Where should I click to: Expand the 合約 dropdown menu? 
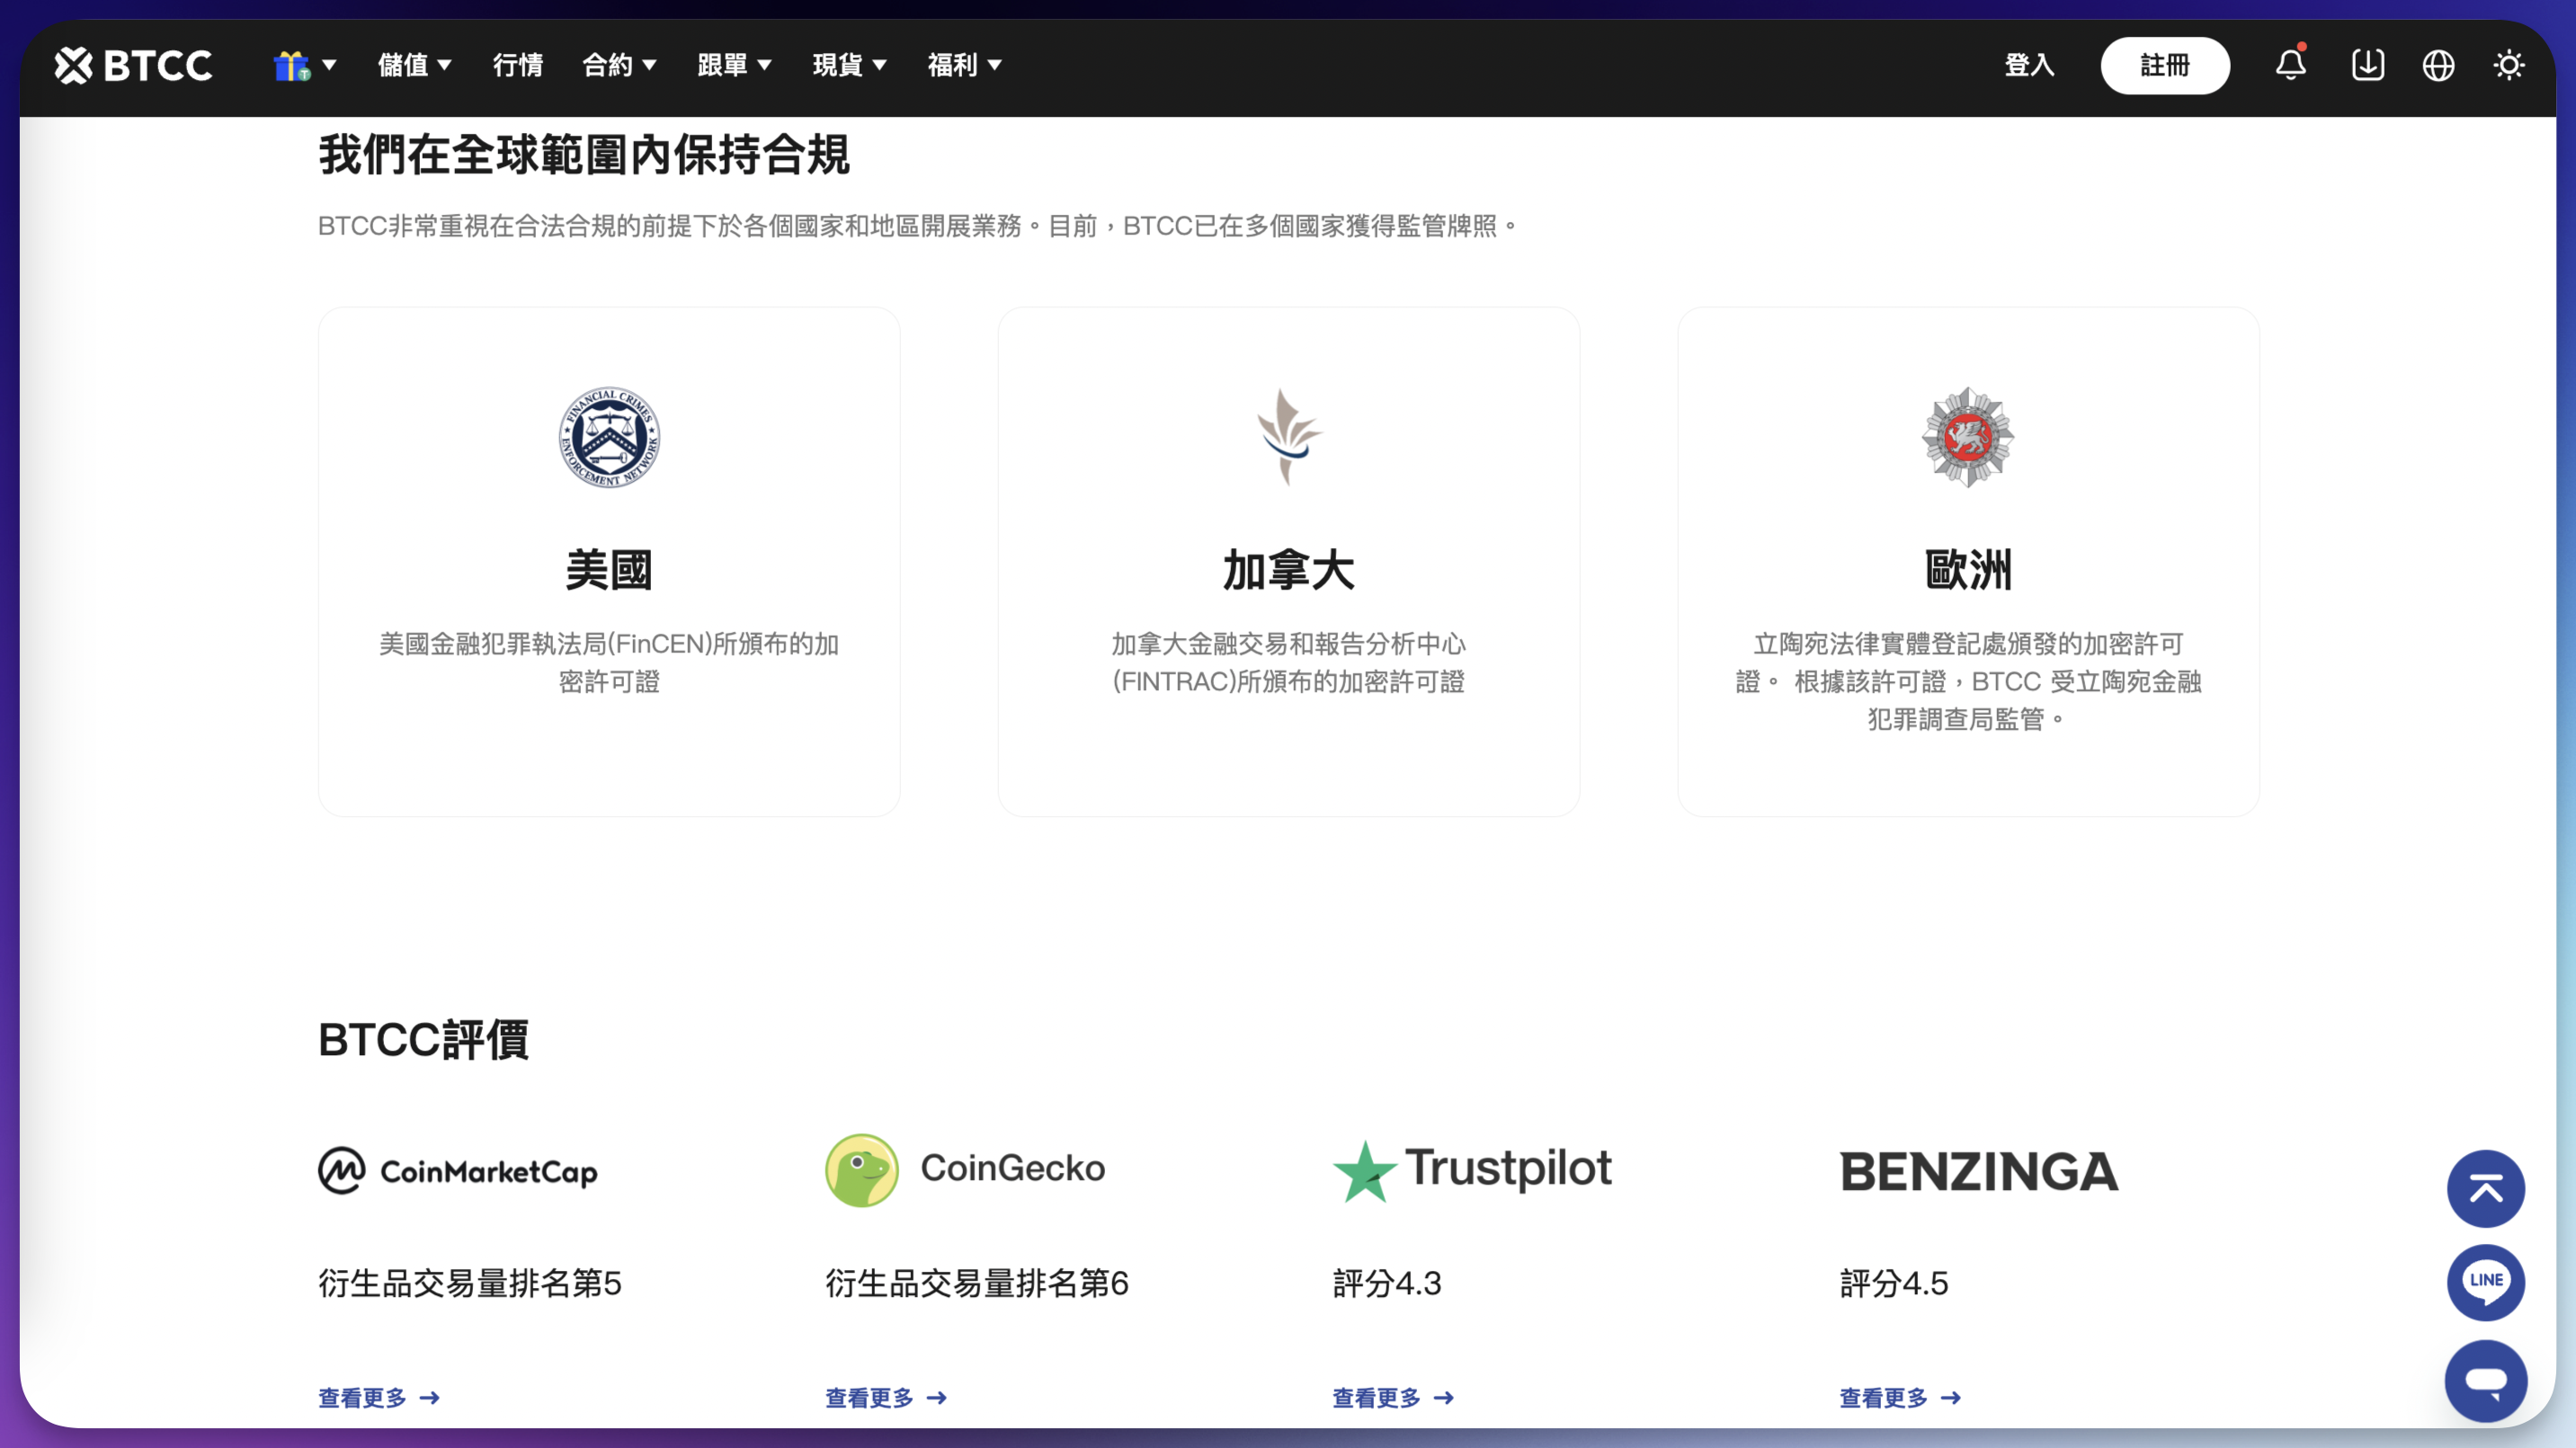619,65
